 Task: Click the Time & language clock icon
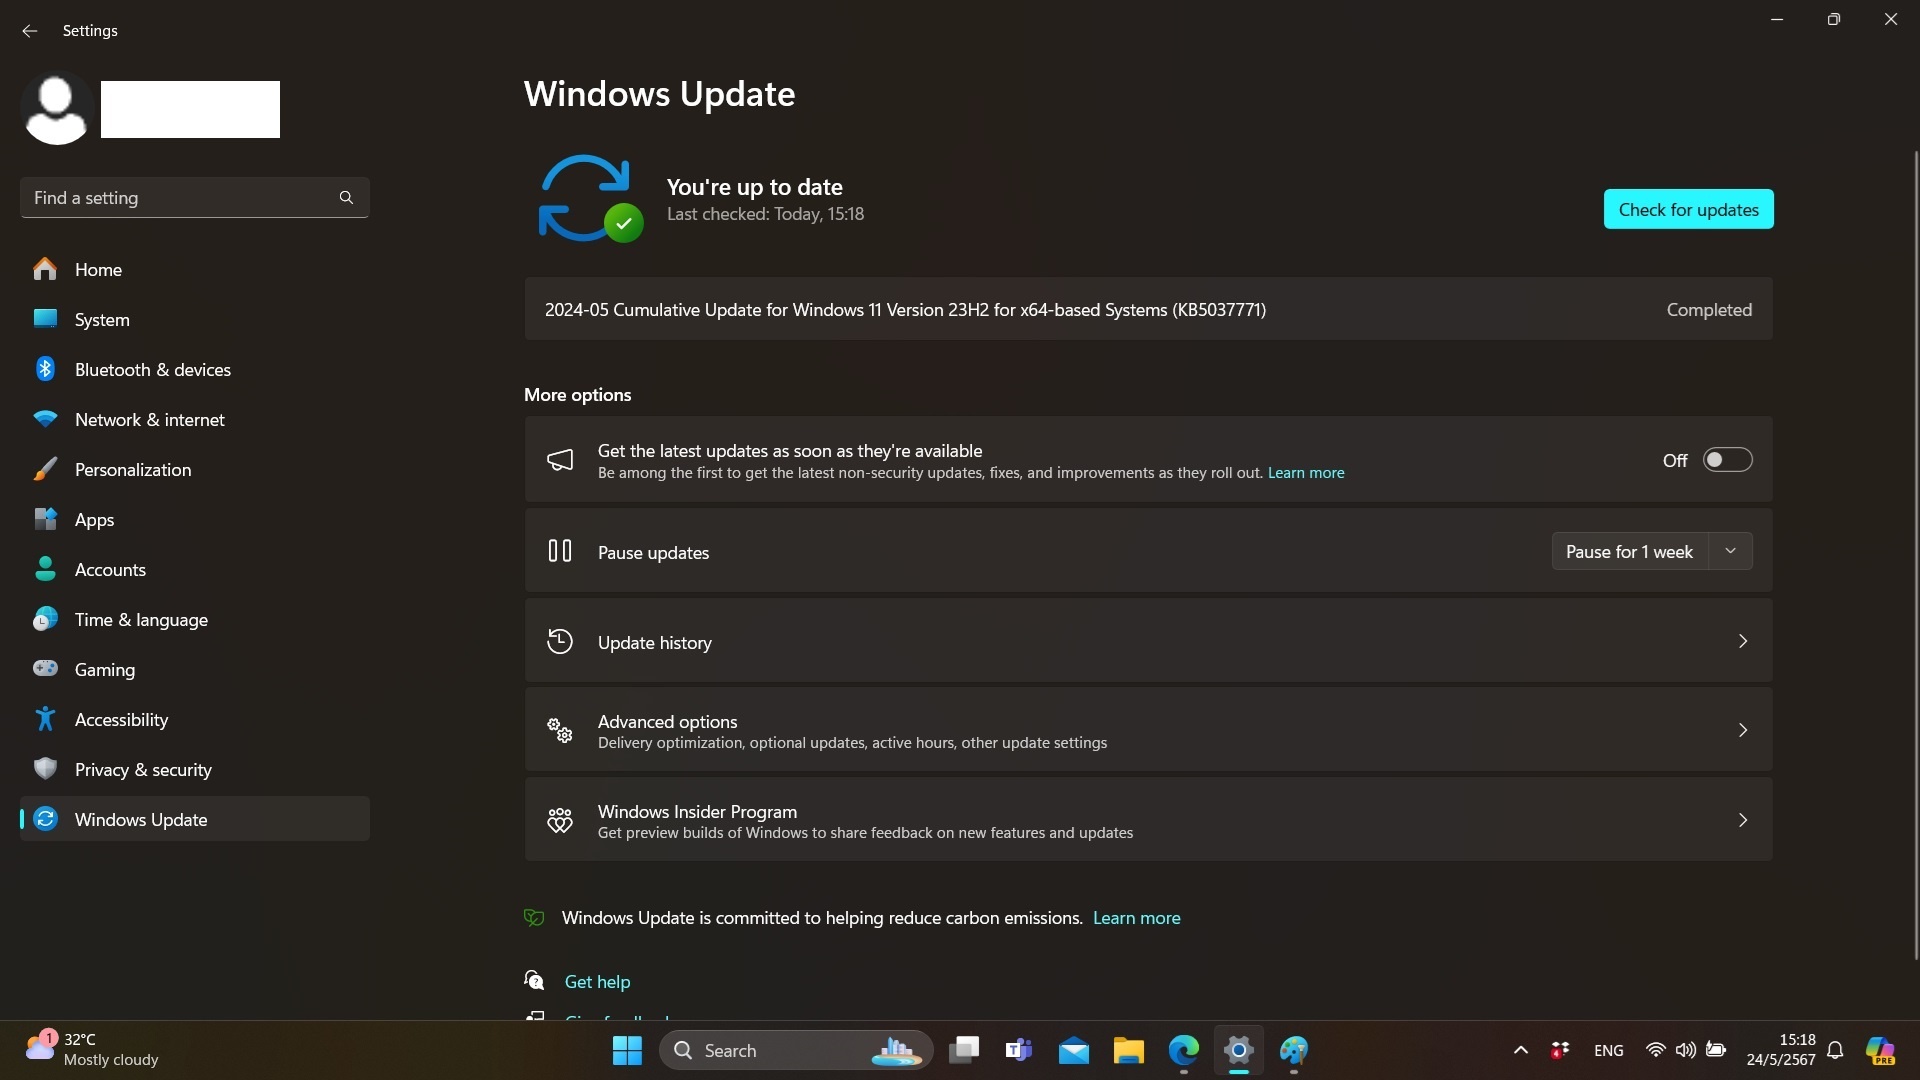(x=45, y=619)
